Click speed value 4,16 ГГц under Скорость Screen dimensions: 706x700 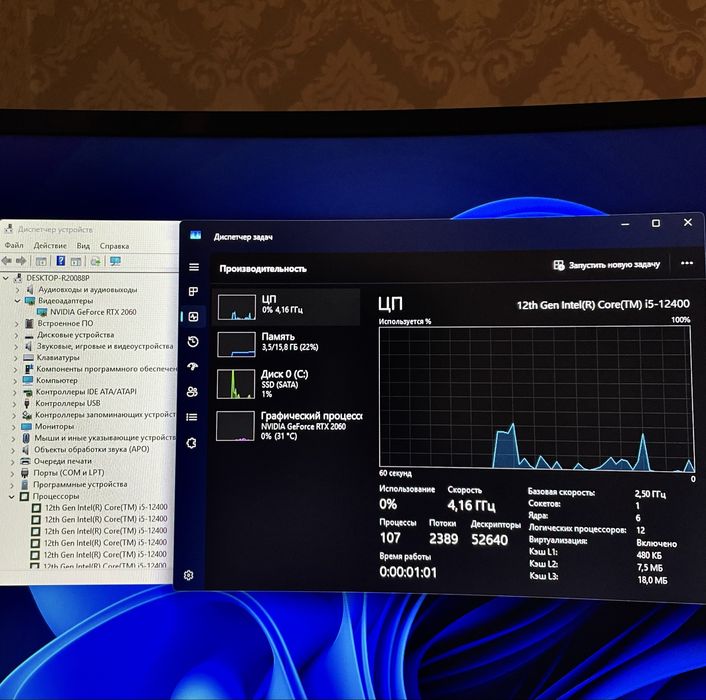click(471, 506)
